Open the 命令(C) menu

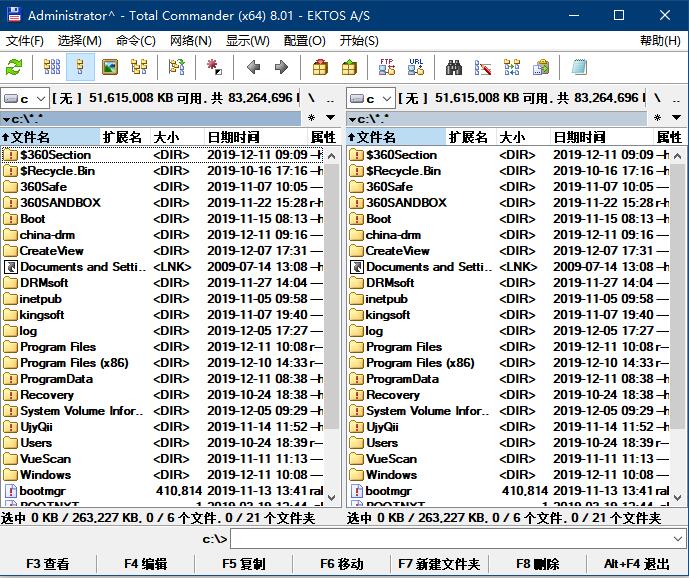click(135, 41)
